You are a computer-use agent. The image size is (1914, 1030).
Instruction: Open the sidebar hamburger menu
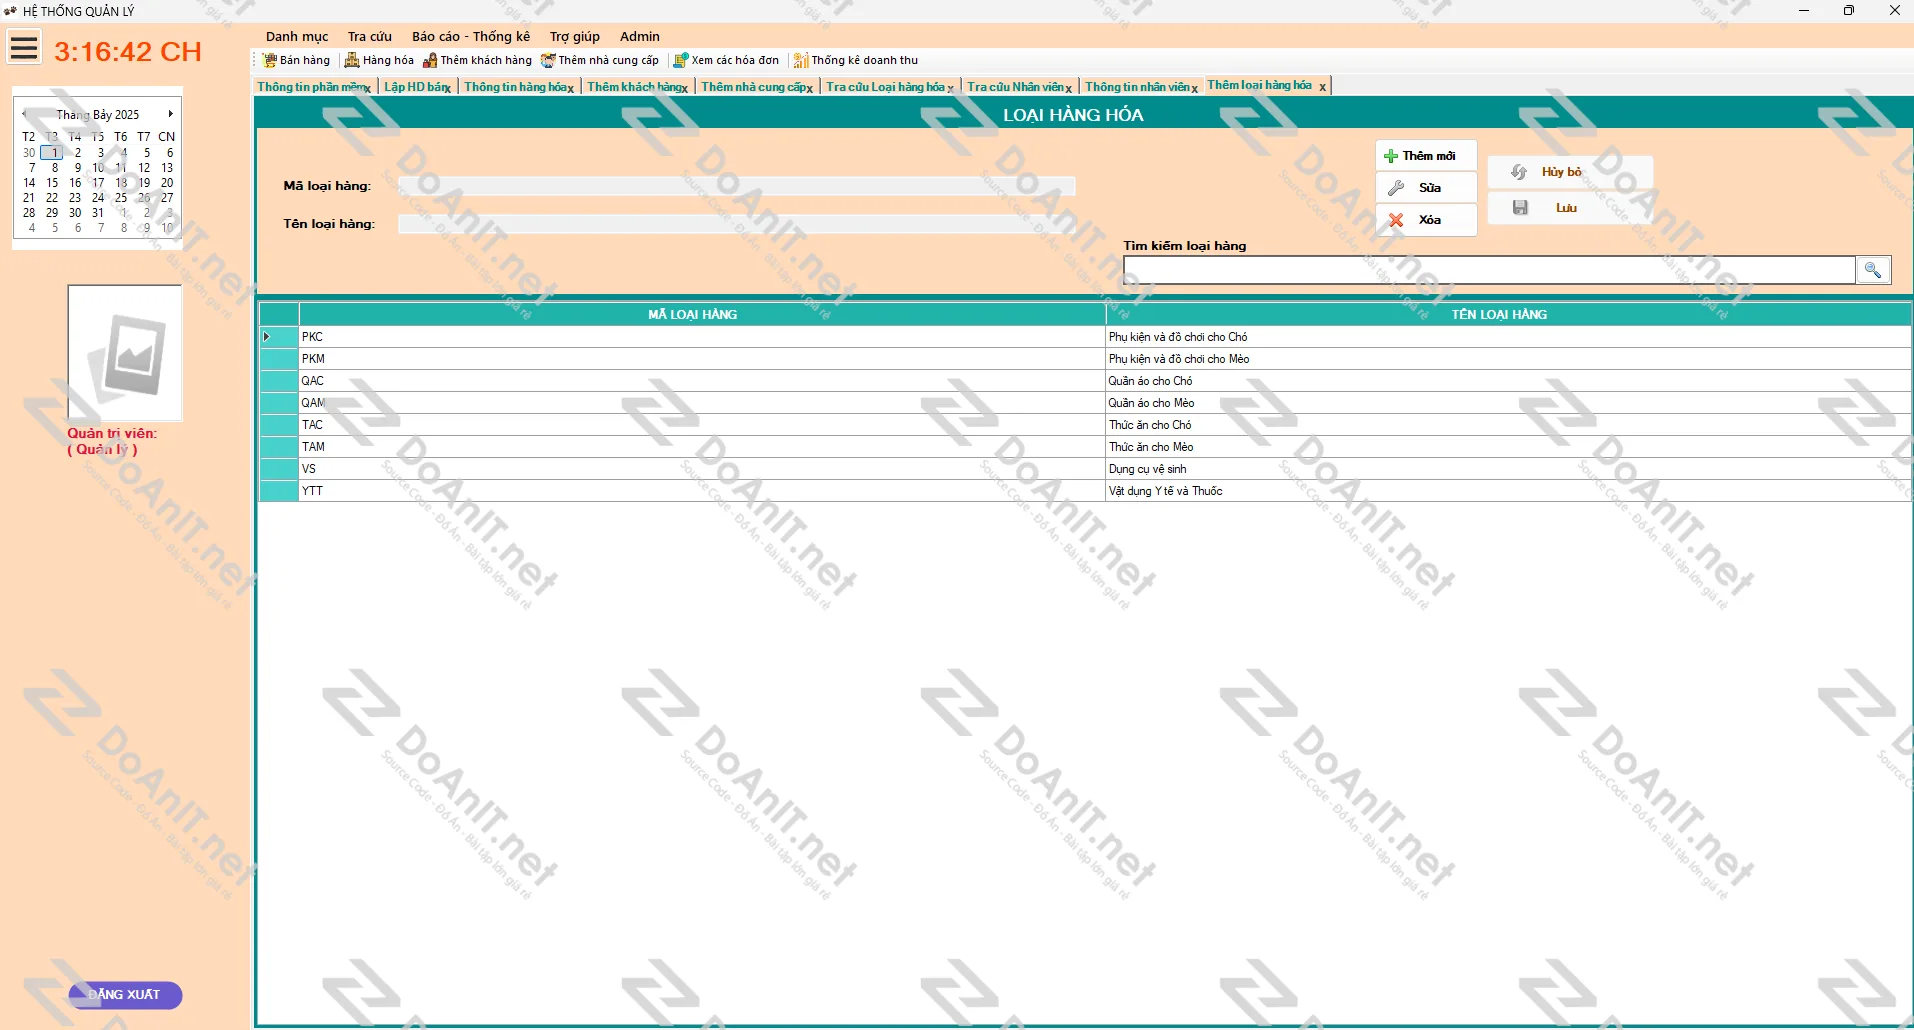[22, 47]
